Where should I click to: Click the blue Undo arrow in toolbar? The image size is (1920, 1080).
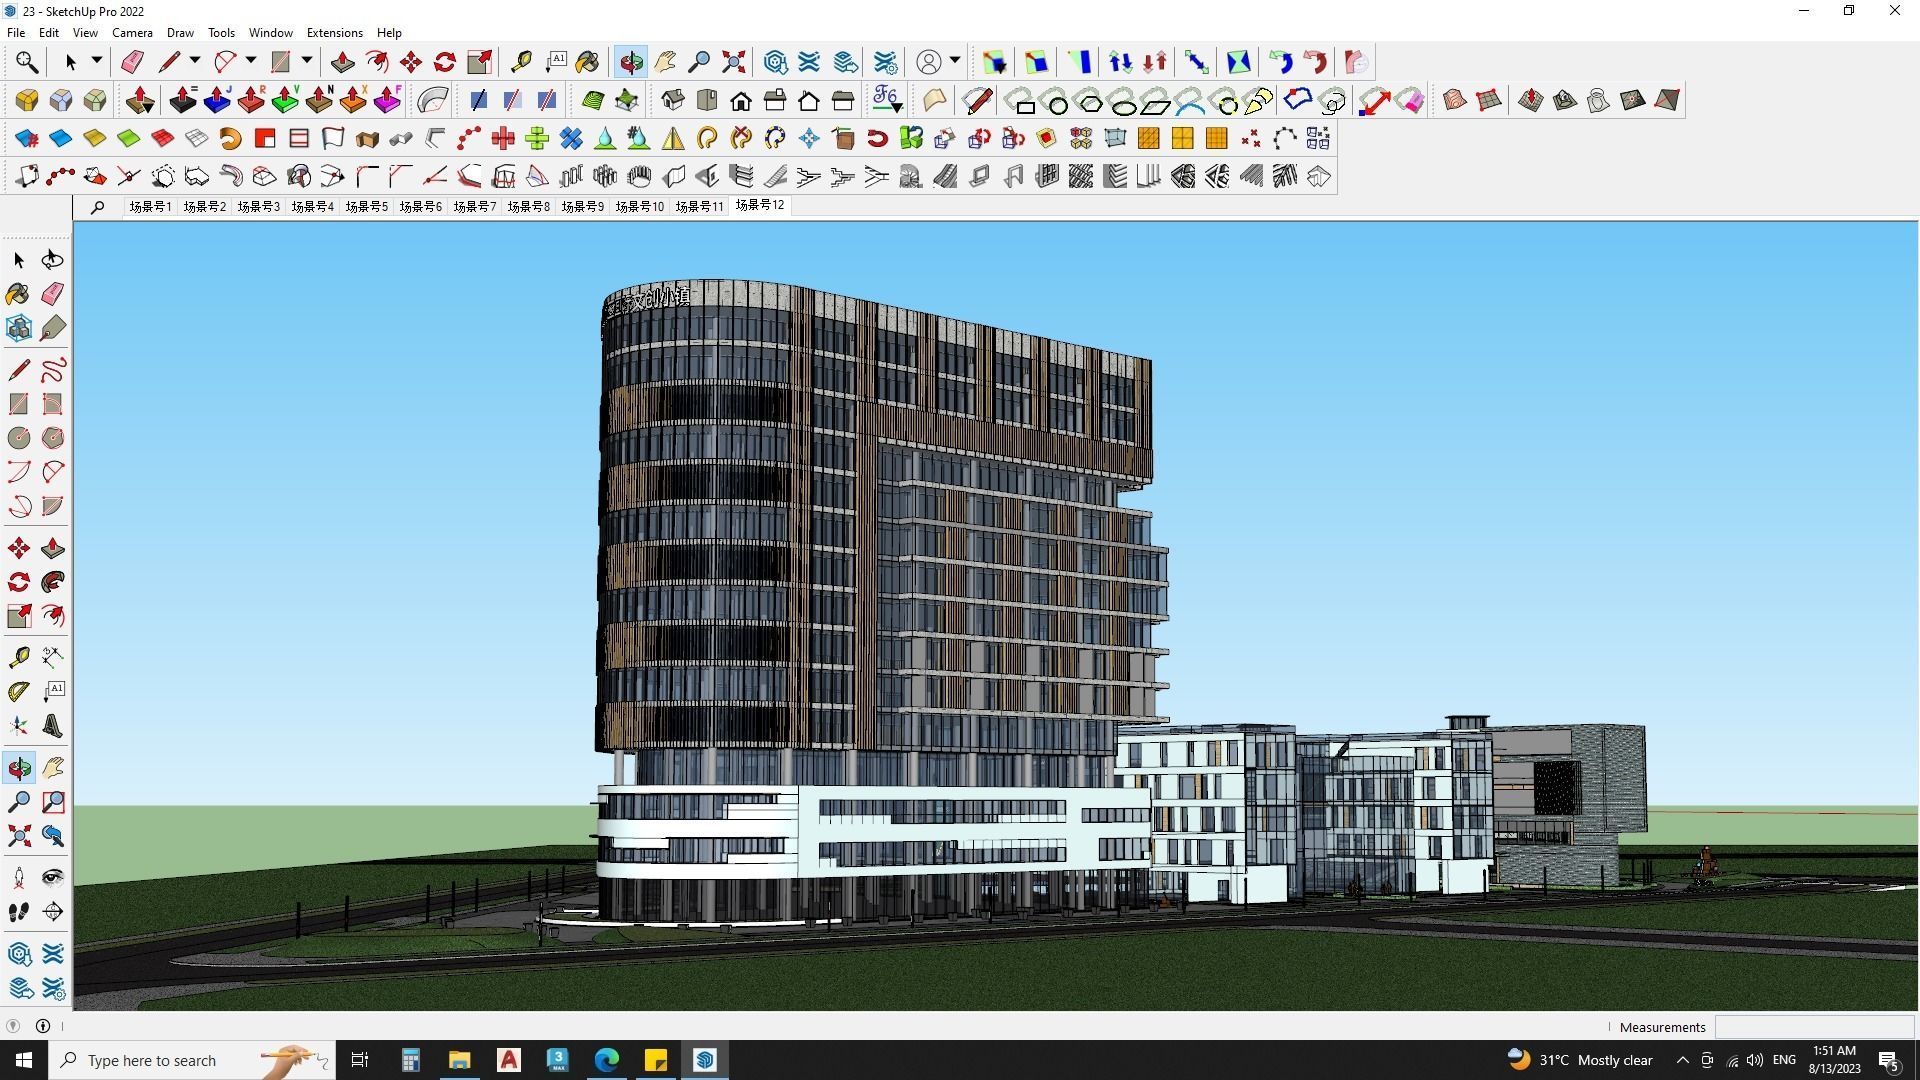tap(1281, 62)
